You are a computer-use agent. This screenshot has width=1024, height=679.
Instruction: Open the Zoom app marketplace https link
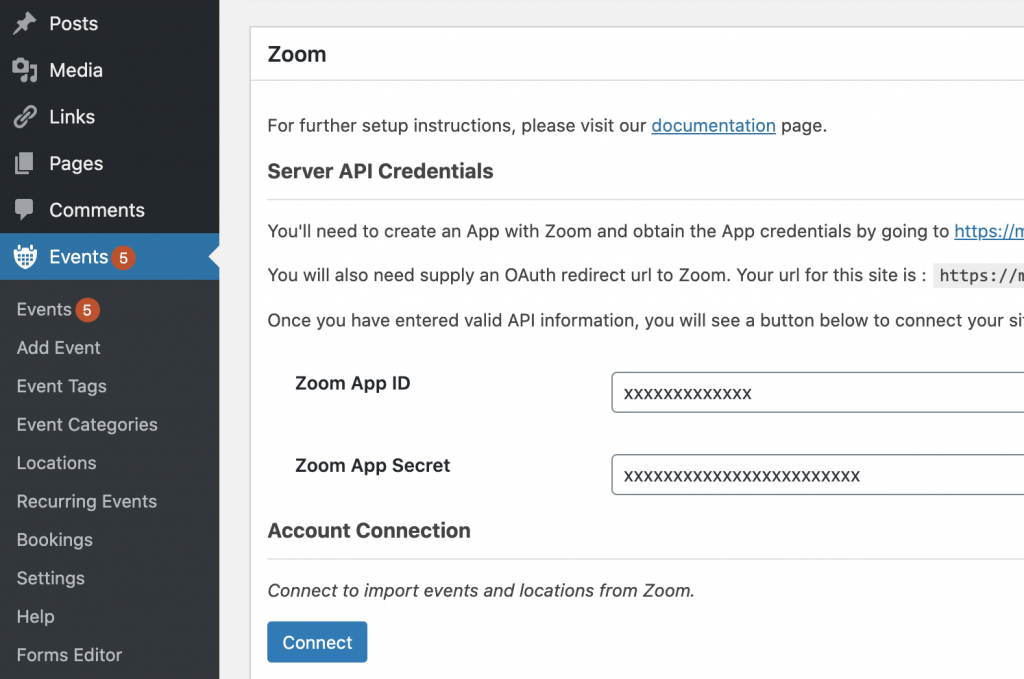tap(989, 231)
